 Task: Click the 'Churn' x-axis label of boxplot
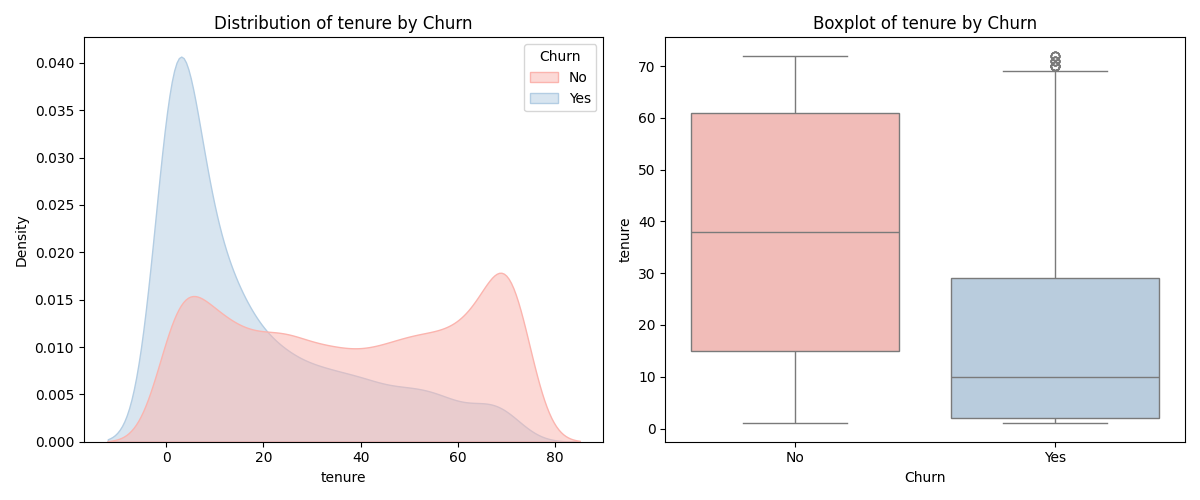(x=924, y=478)
